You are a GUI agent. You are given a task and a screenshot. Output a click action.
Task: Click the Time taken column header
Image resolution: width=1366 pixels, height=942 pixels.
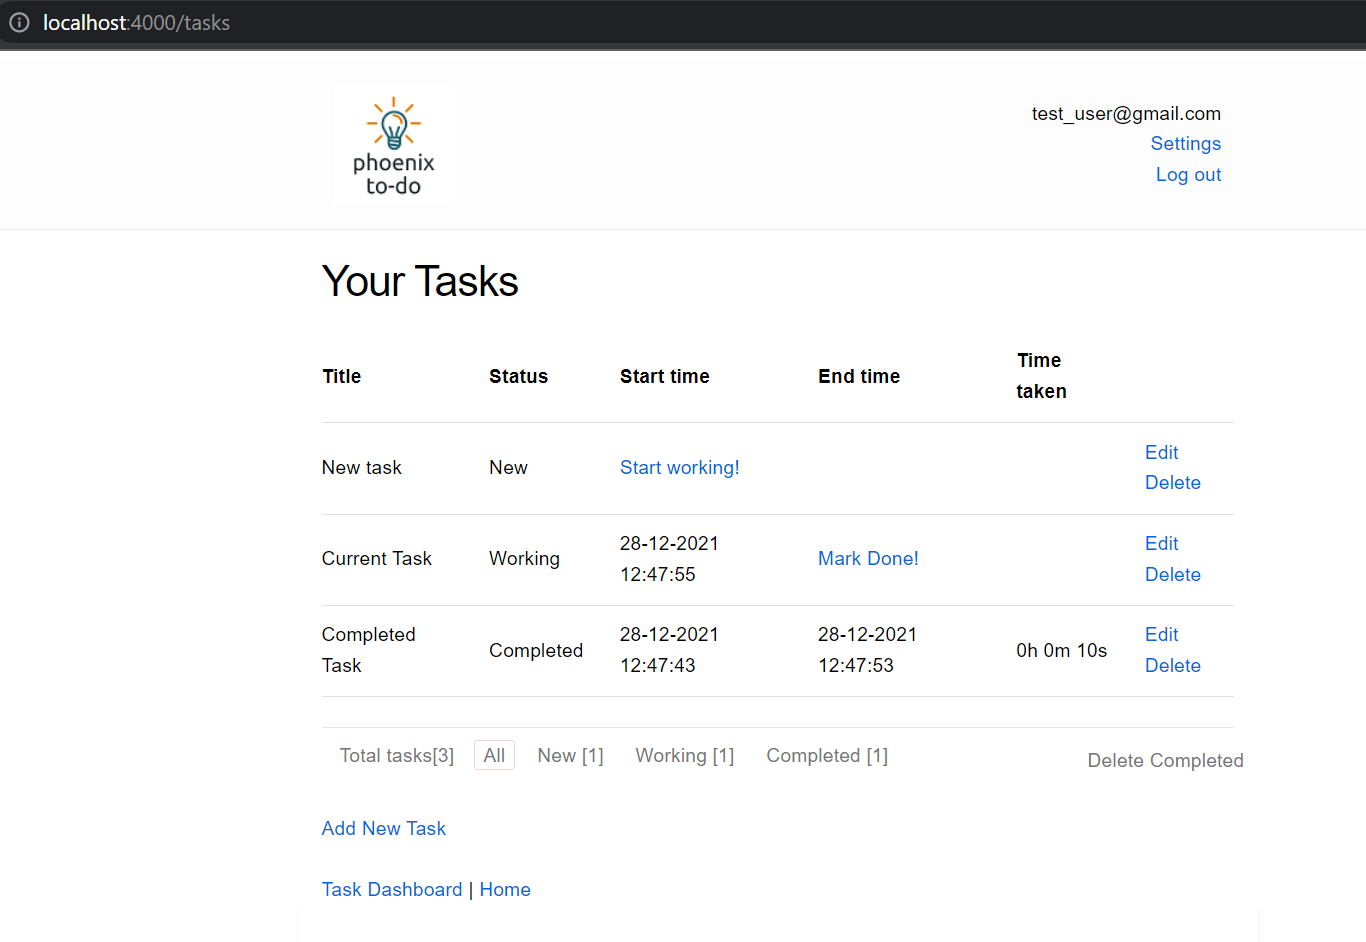1041,376
